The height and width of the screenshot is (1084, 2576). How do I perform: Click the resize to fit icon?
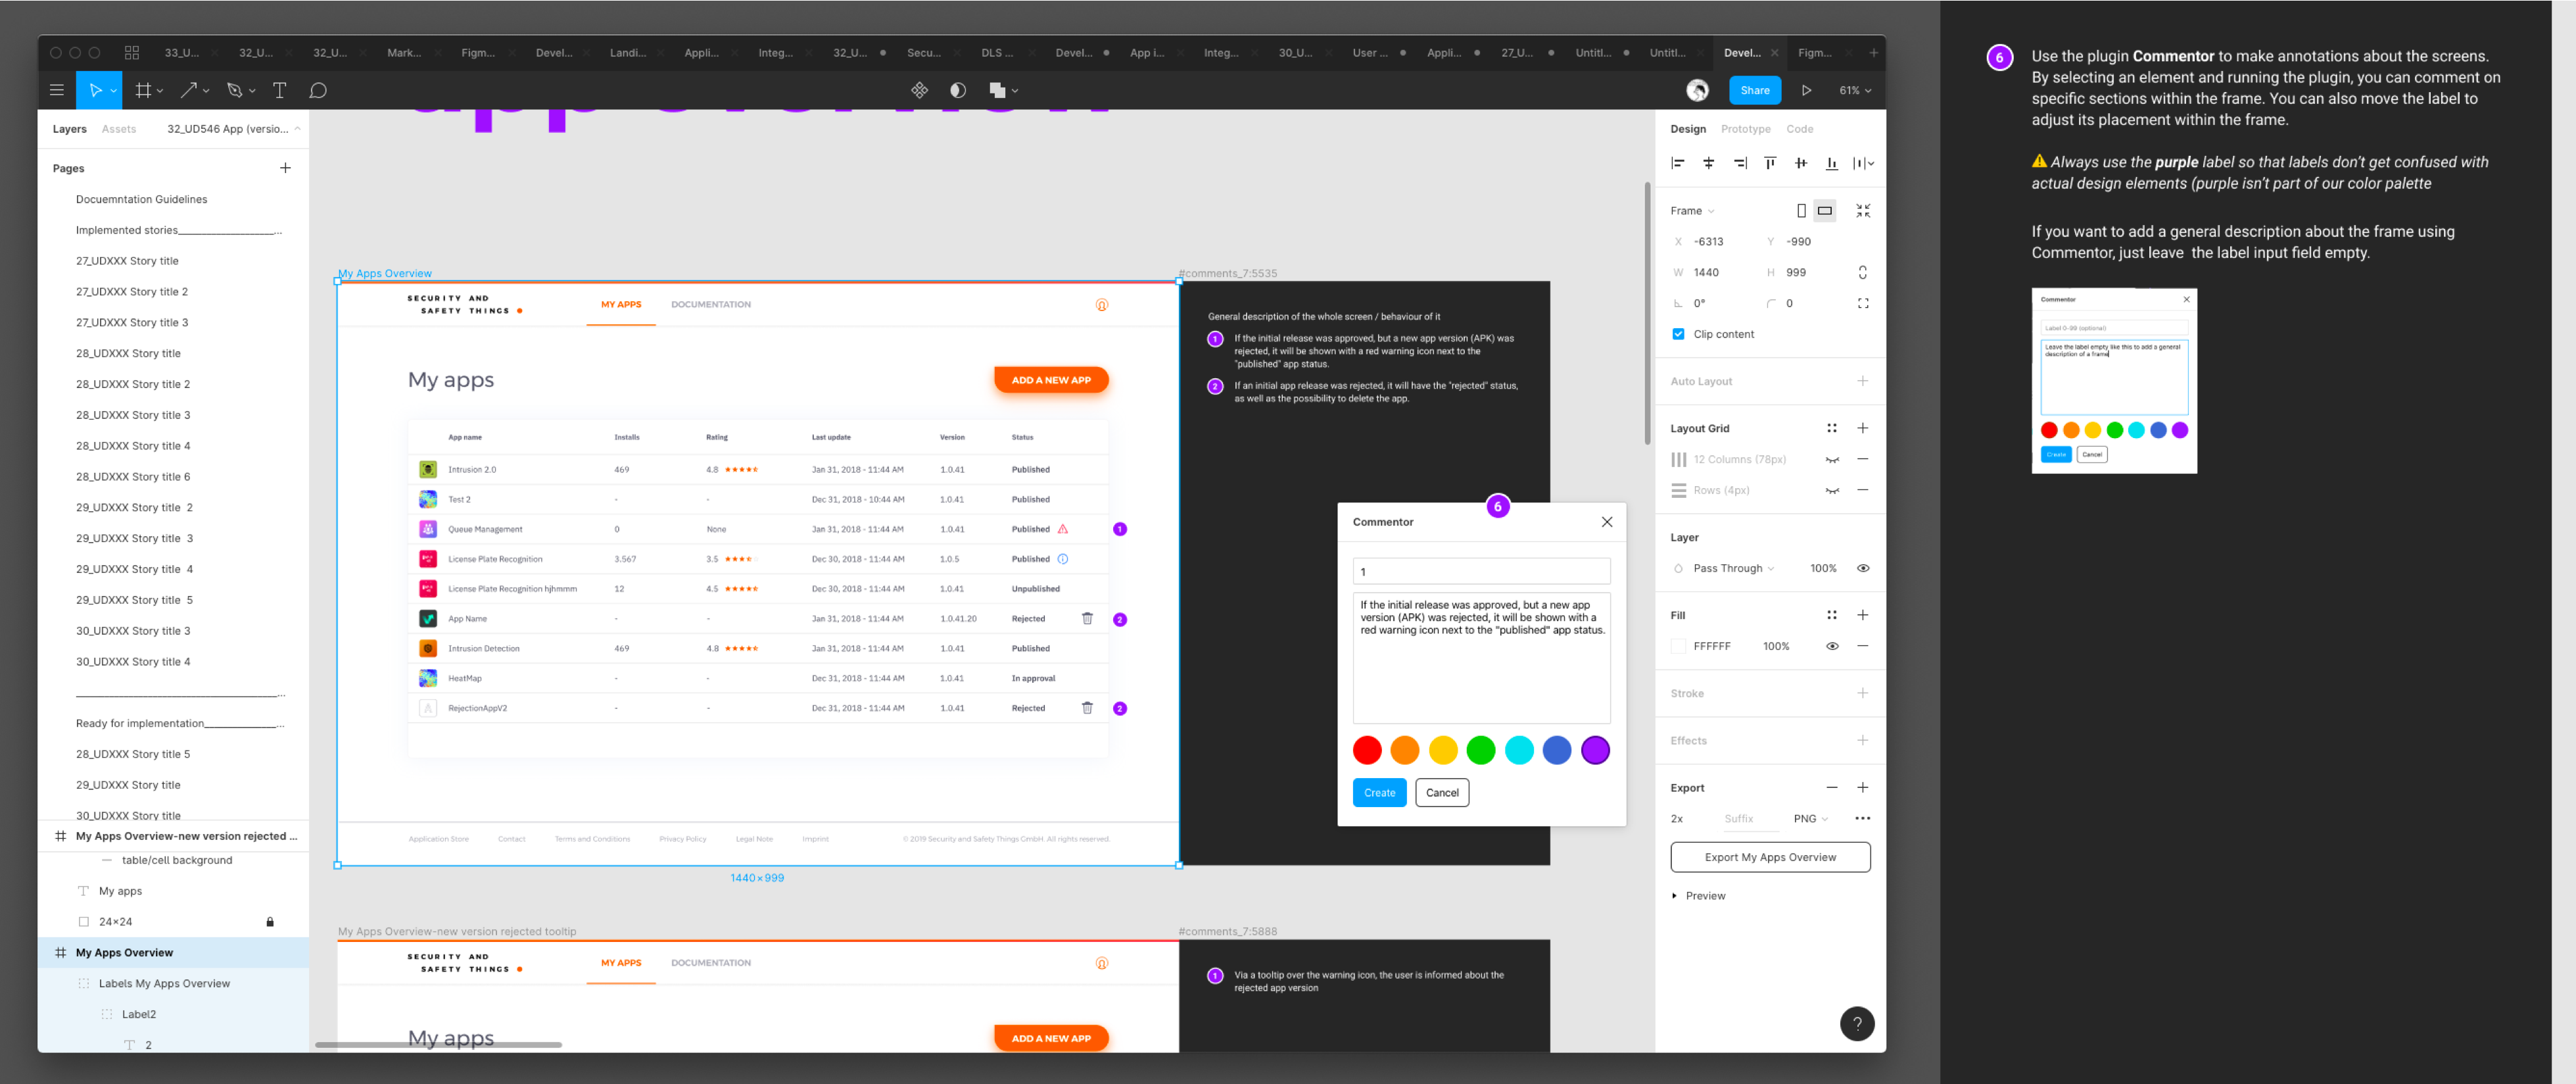[1862, 211]
